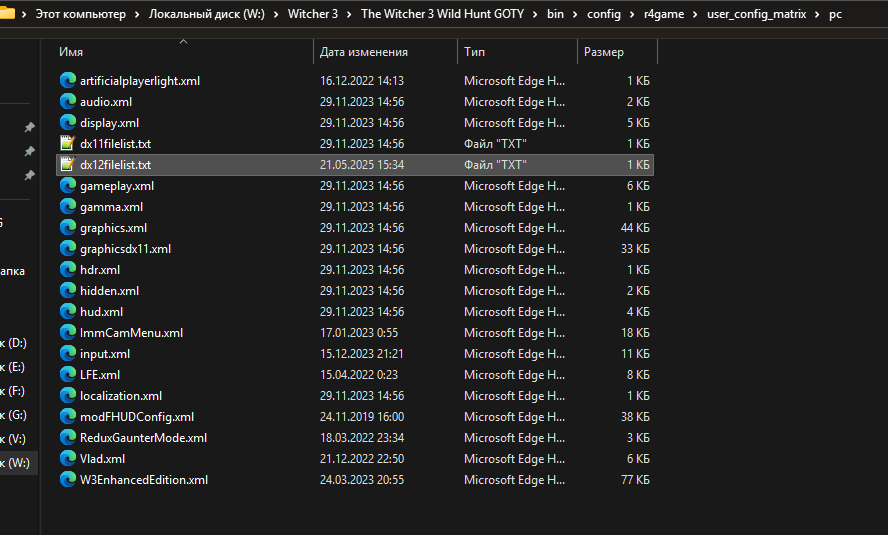Select the gameplay.xml file icon
888x535 pixels.
pos(68,185)
